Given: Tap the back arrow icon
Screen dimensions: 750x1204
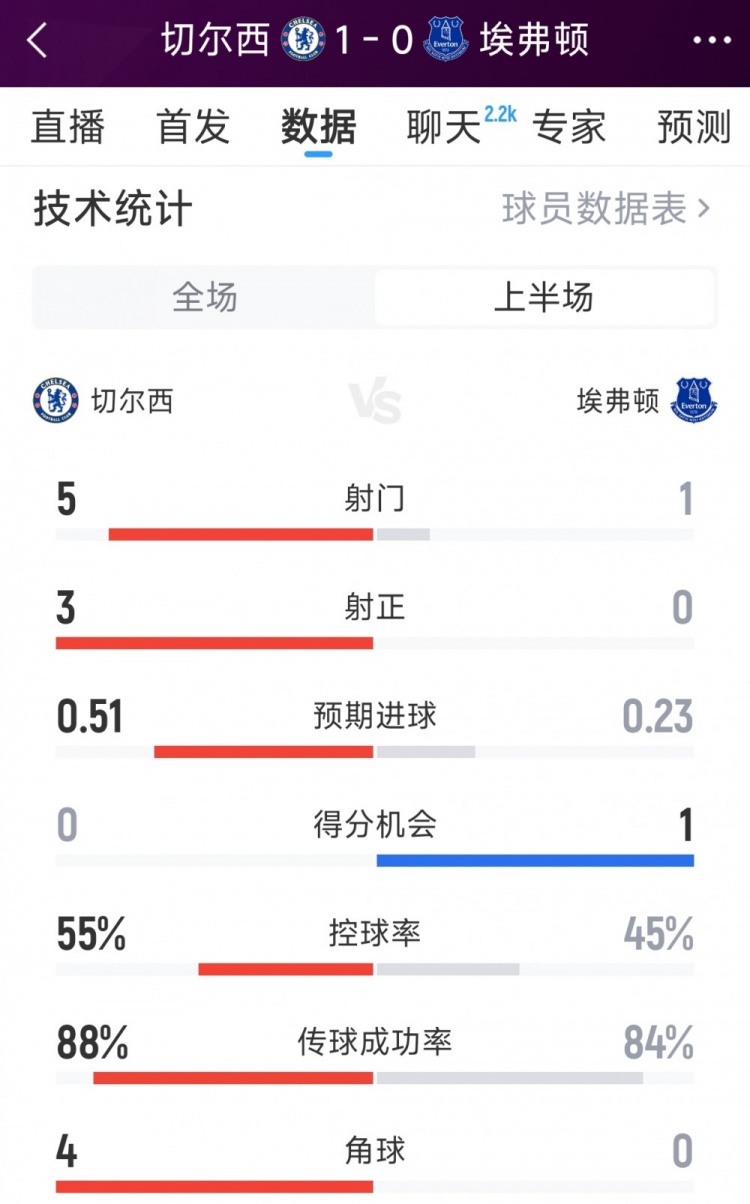Looking at the screenshot, I should [x=38, y=40].
